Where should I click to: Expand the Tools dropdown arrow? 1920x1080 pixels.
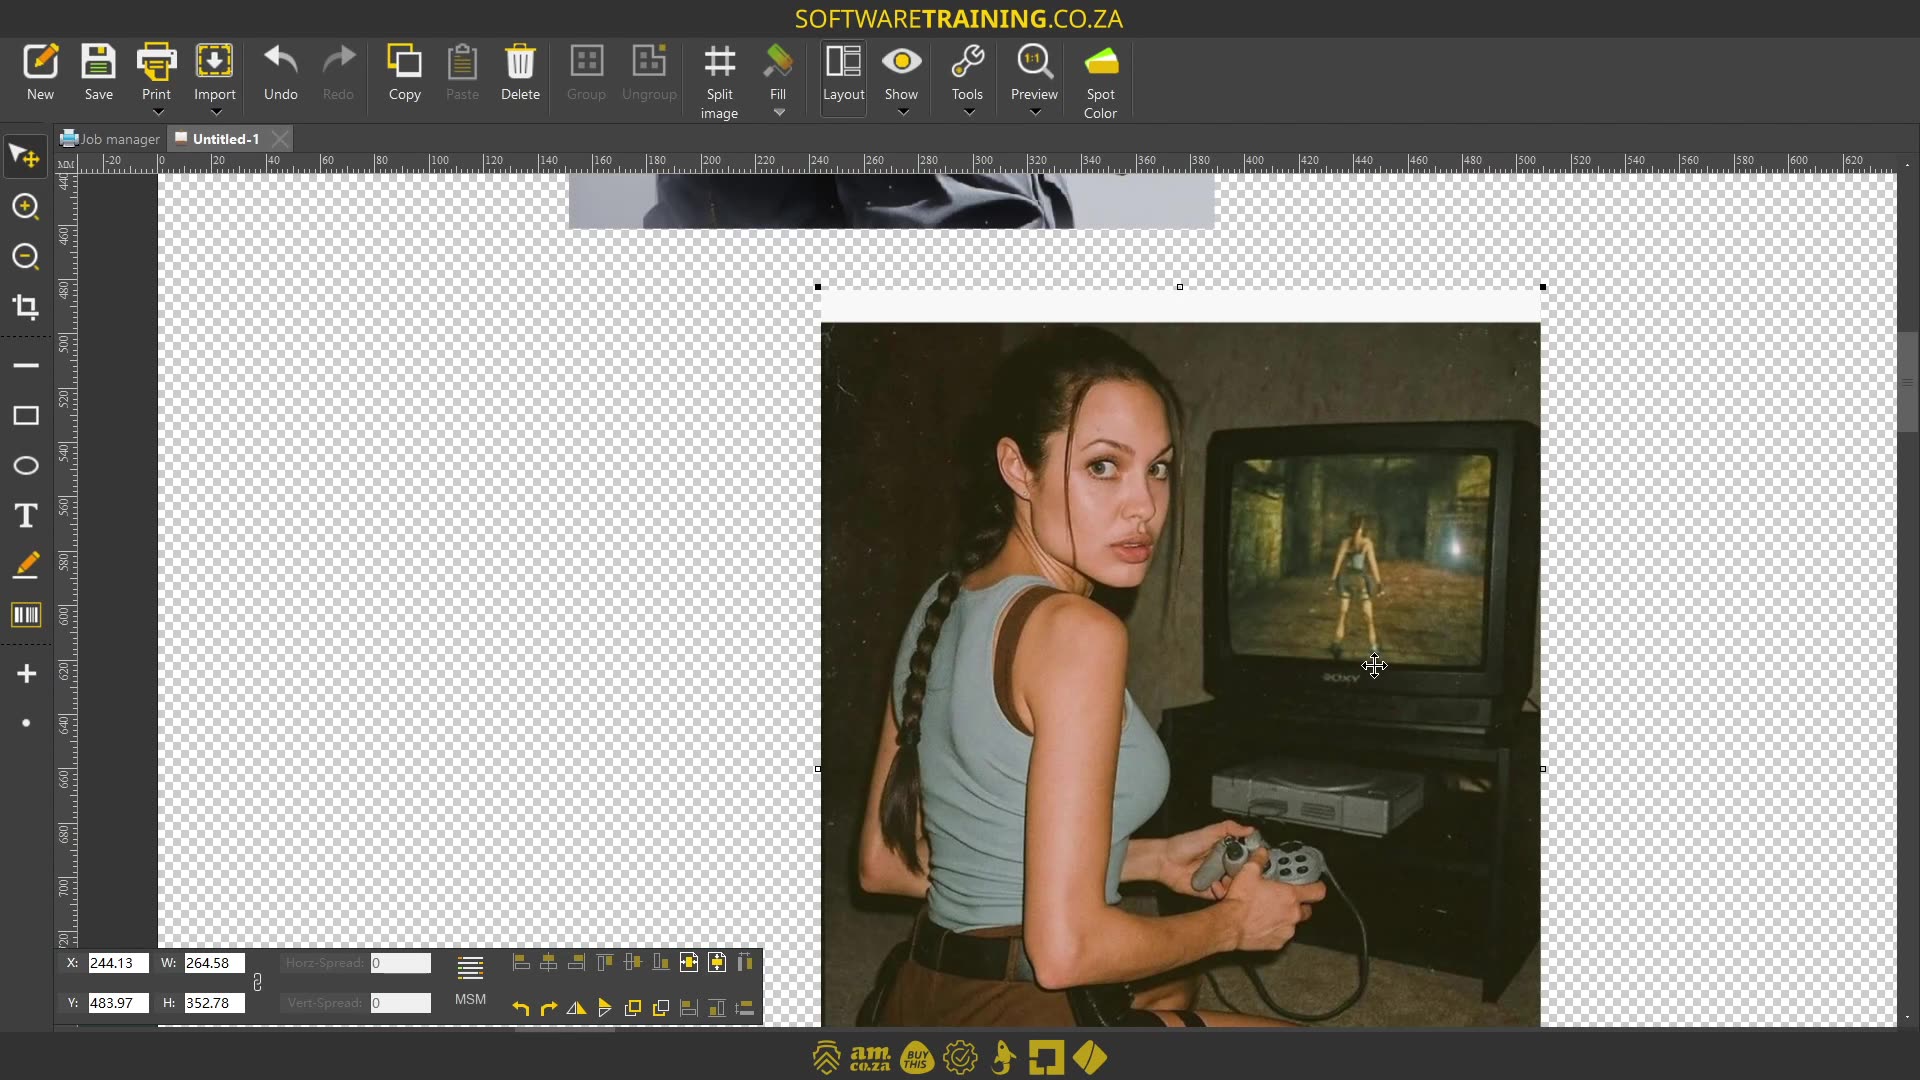(x=968, y=113)
